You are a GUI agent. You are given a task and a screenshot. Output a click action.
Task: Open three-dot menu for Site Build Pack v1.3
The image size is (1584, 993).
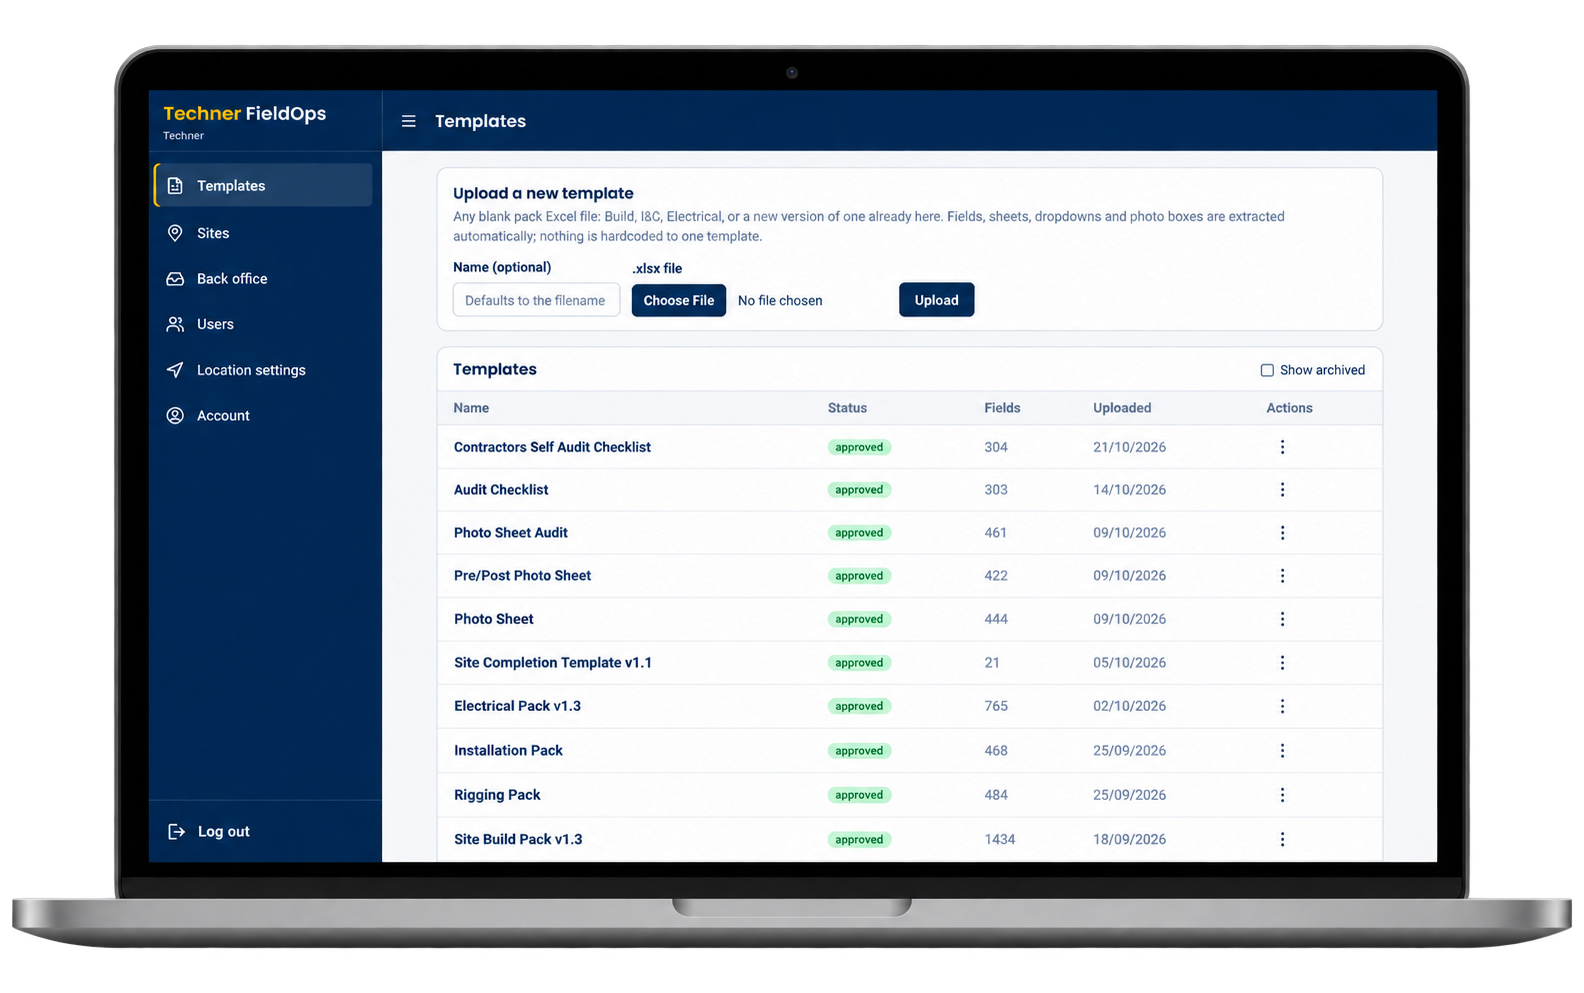coord(1282,840)
